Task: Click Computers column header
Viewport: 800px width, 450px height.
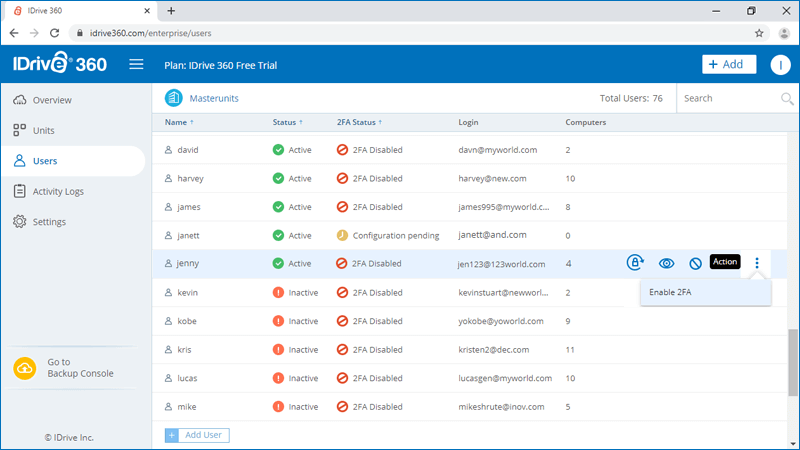Action: (585, 122)
